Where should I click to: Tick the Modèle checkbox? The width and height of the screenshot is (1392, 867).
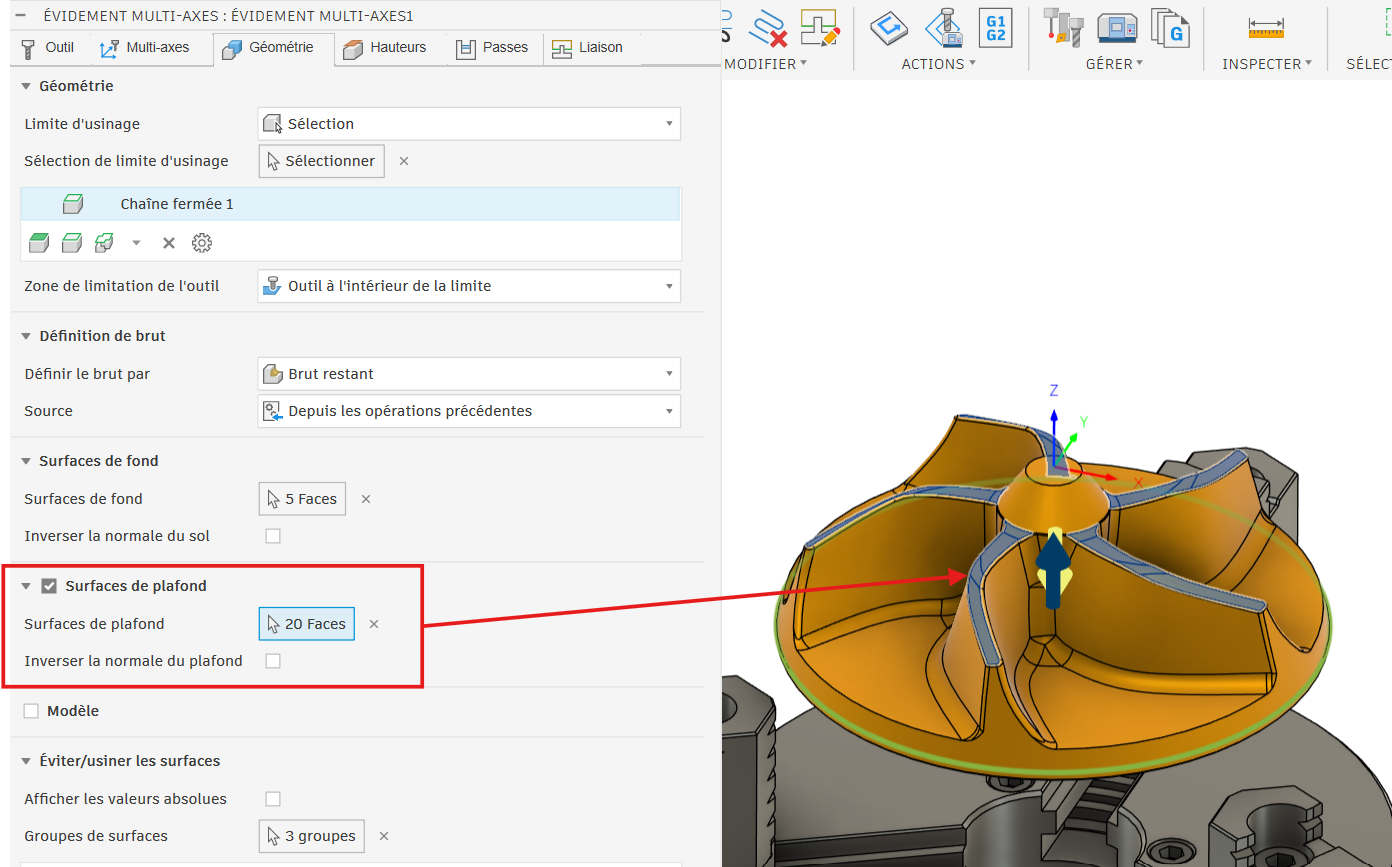point(31,711)
